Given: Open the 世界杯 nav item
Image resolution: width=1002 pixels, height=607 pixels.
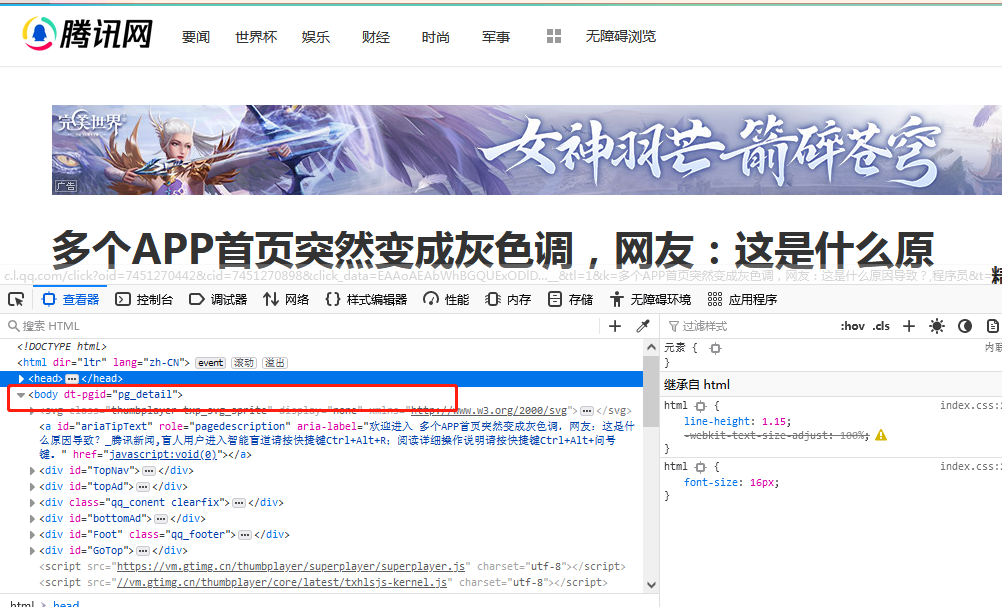Looking at the screenshot, I should tap(256, 37).
